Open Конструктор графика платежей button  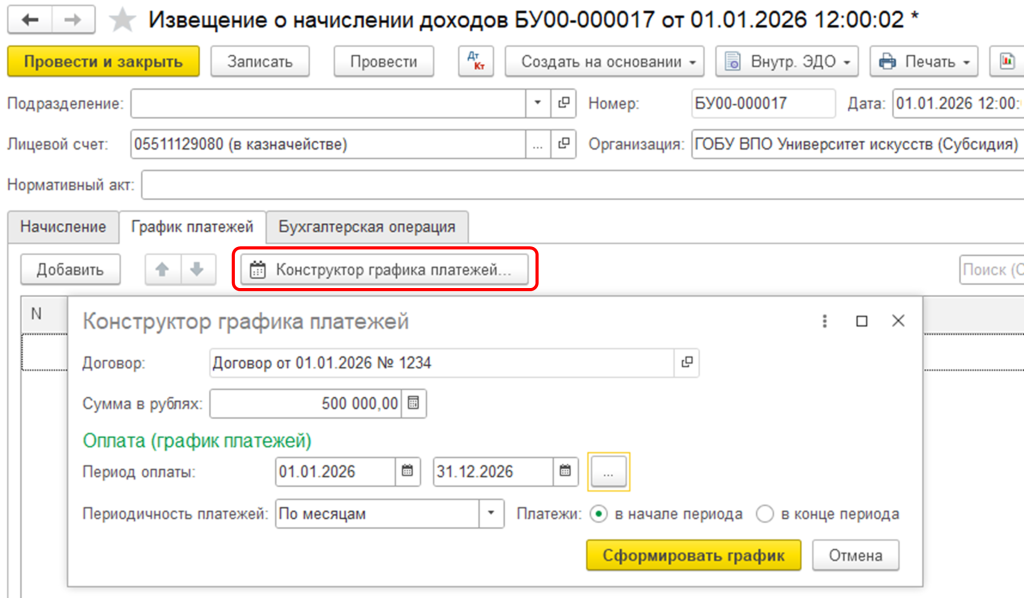[385, 269]
